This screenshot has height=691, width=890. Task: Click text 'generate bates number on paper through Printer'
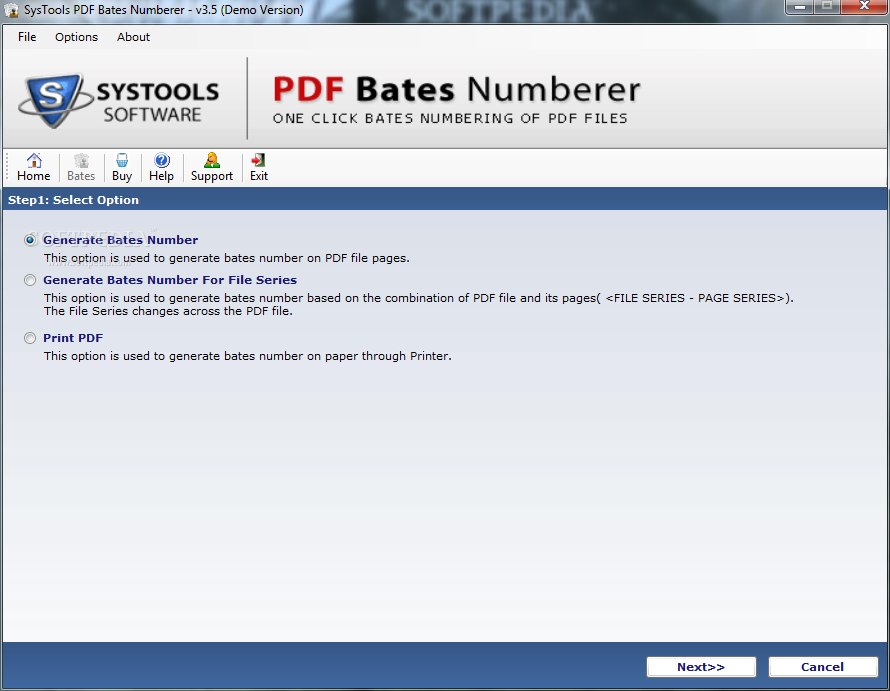(309, 357)
